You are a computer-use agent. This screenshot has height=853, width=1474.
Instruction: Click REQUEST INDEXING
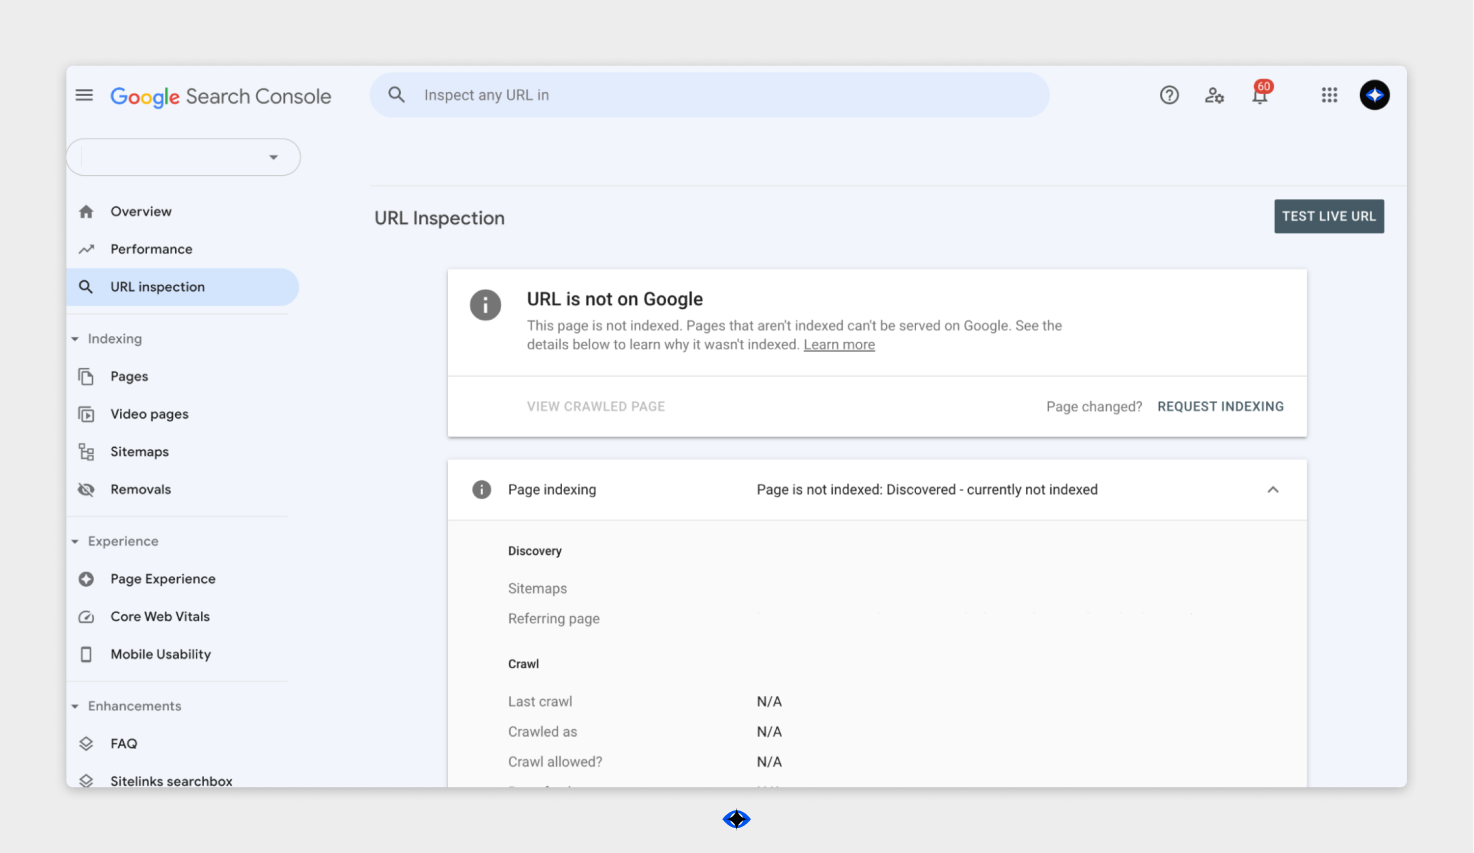tap(1220, 407)
